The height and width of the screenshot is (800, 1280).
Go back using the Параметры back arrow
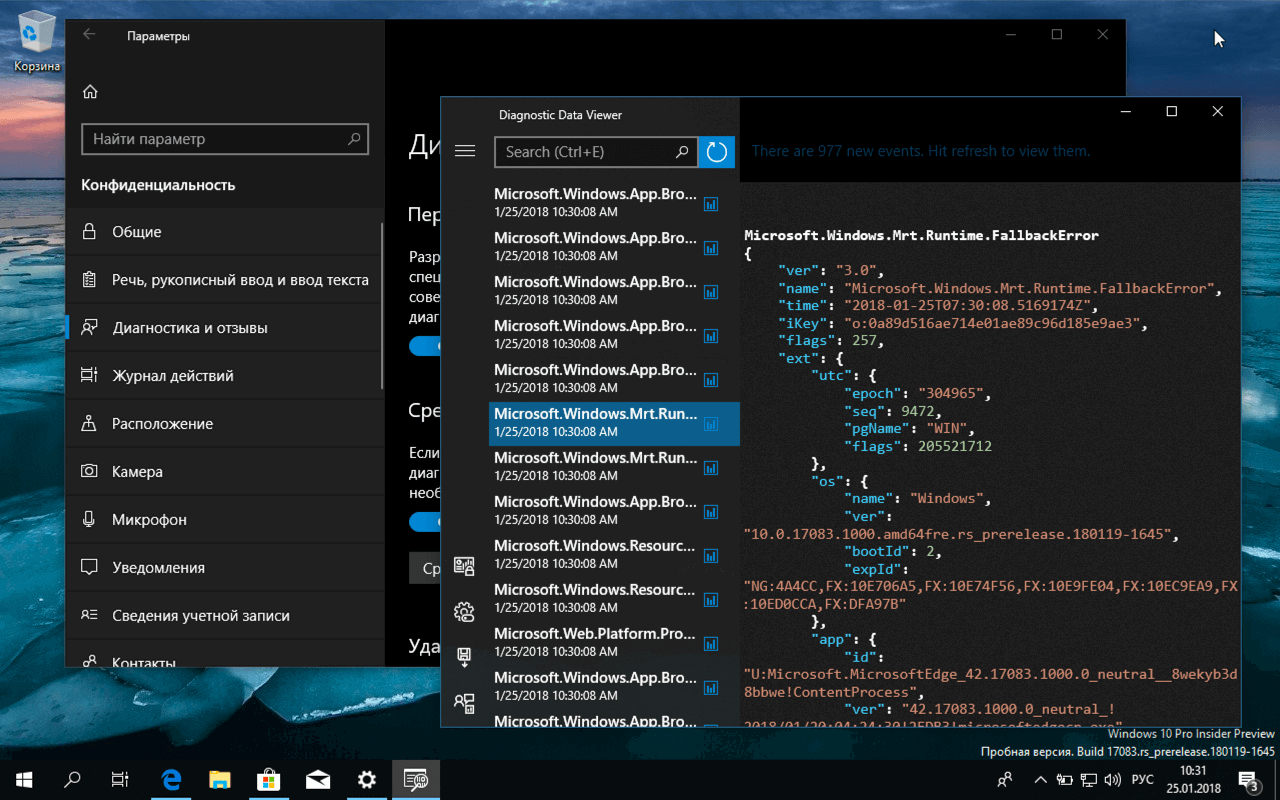(90, 35)
